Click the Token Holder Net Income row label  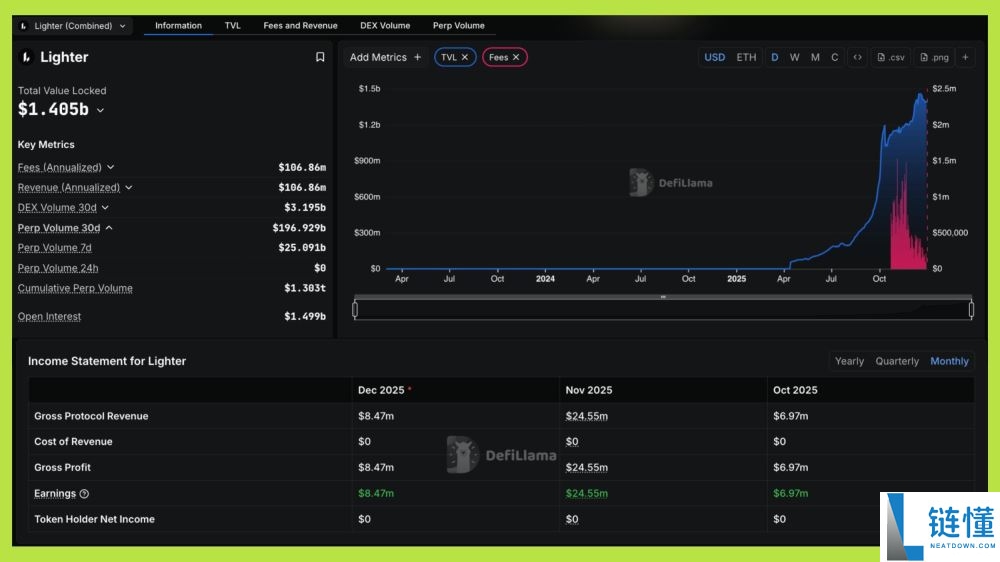[x=94, y=519]
